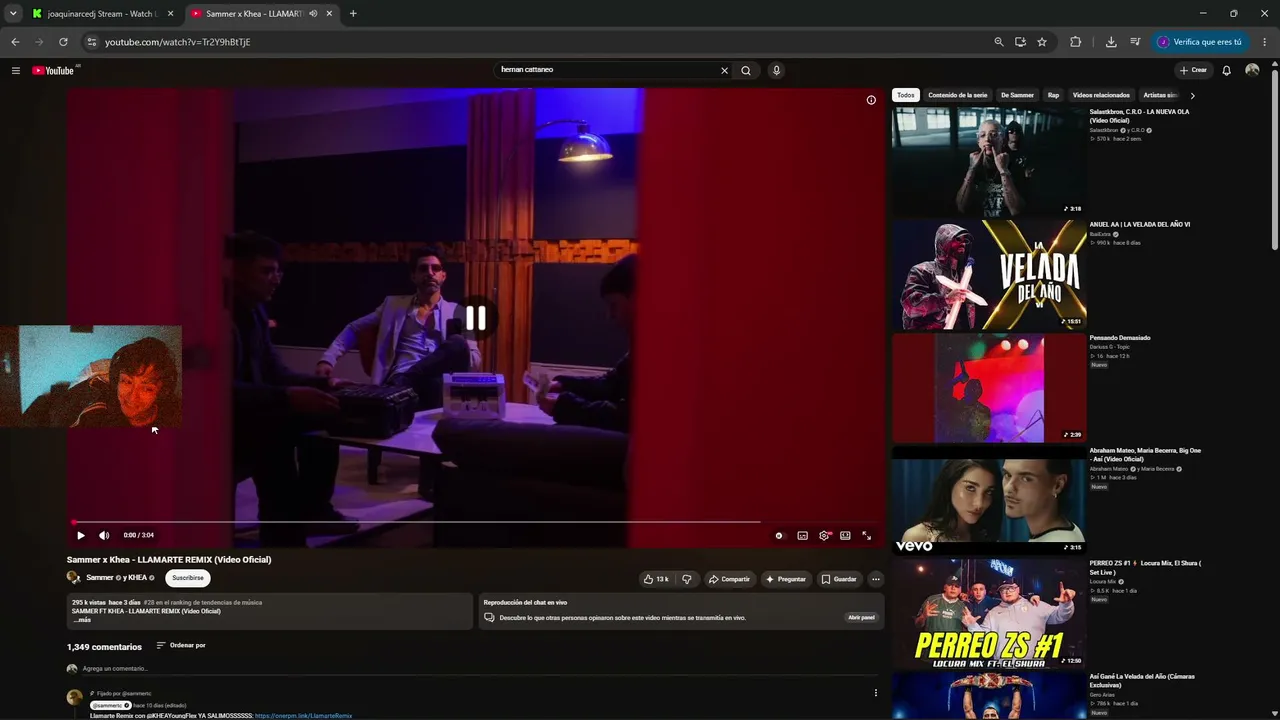The width and height of the screenshot is (1280, 720).
Task: Open the zoom icon in the address bar
Action: [998, 42]
